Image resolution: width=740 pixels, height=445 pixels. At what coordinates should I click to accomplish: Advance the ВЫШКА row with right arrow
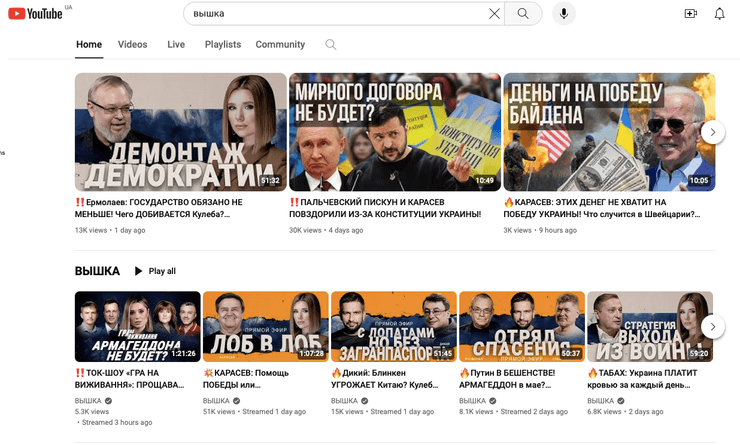pos(713,327)
